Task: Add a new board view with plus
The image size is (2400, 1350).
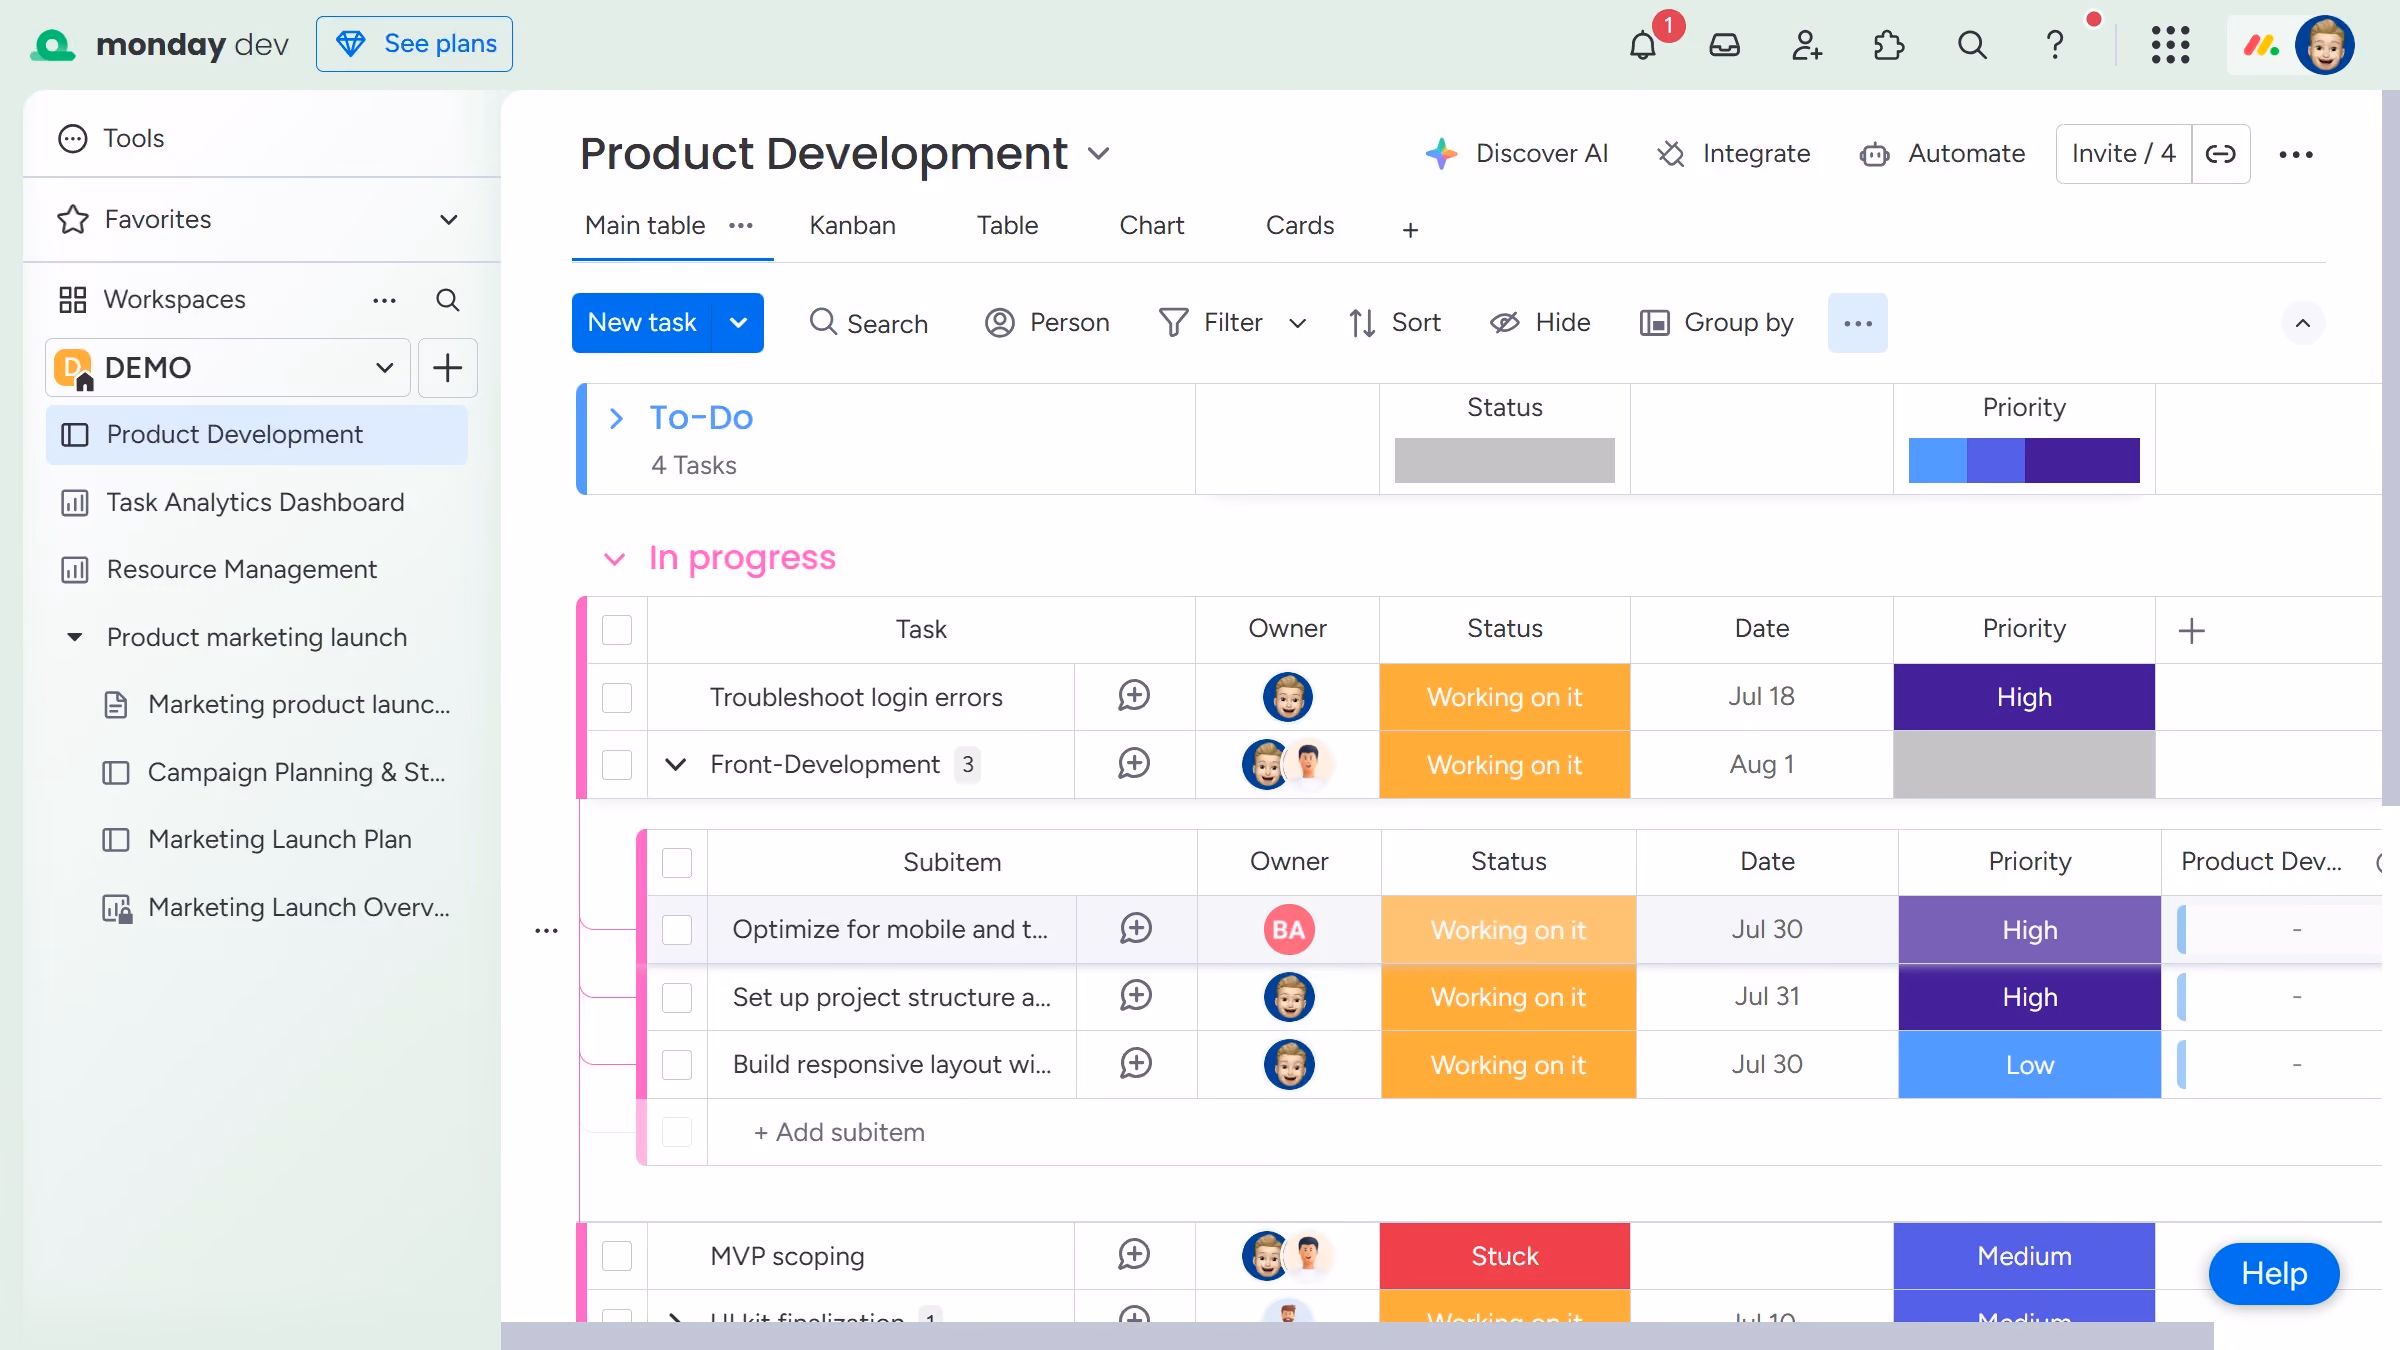Action: pos(1410,230)
